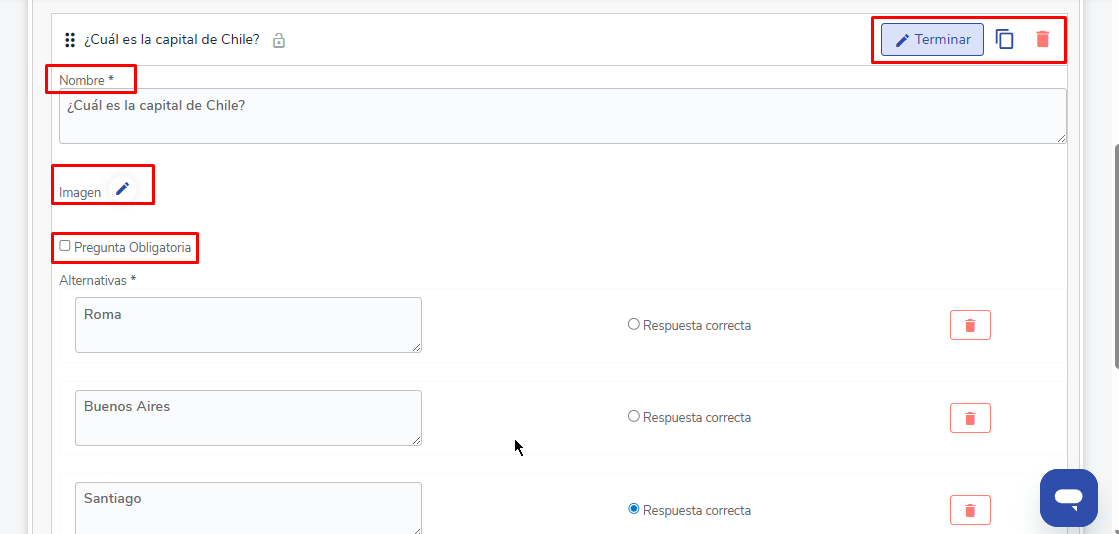Click the question header title text

click(x=172, y=40)
